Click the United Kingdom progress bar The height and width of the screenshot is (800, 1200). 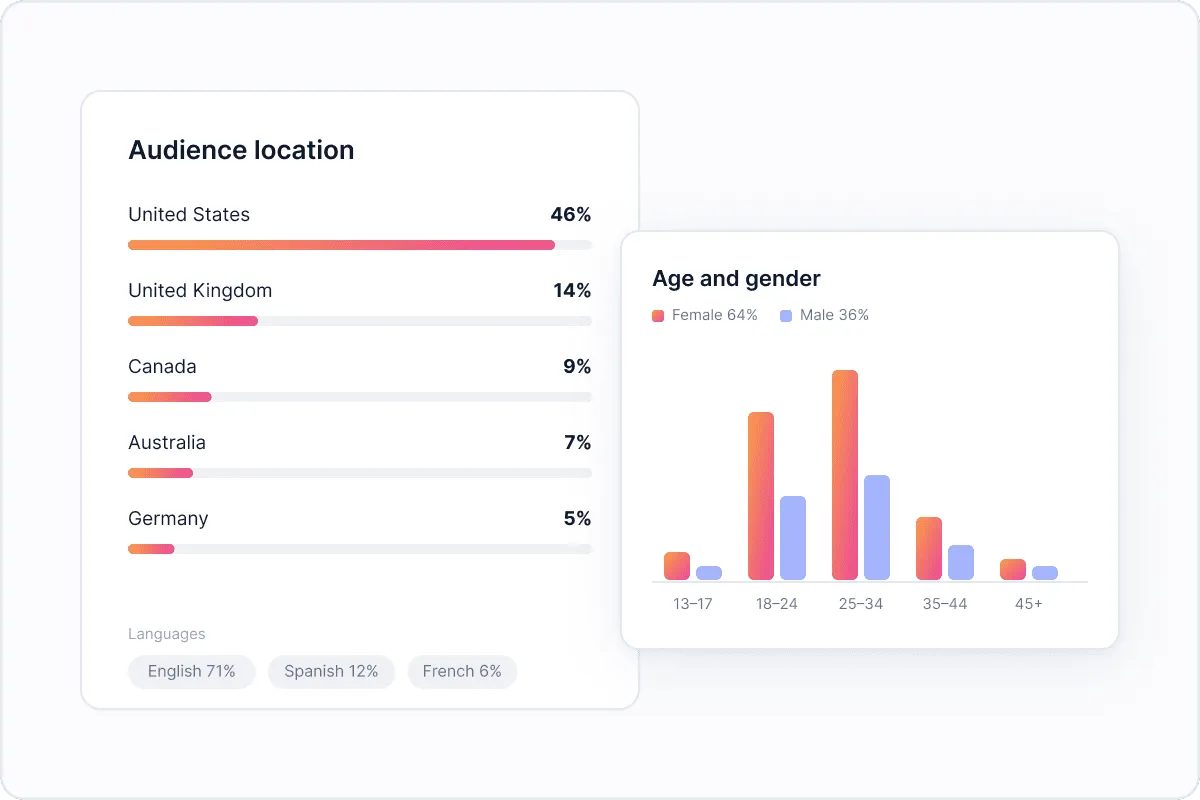360,321
